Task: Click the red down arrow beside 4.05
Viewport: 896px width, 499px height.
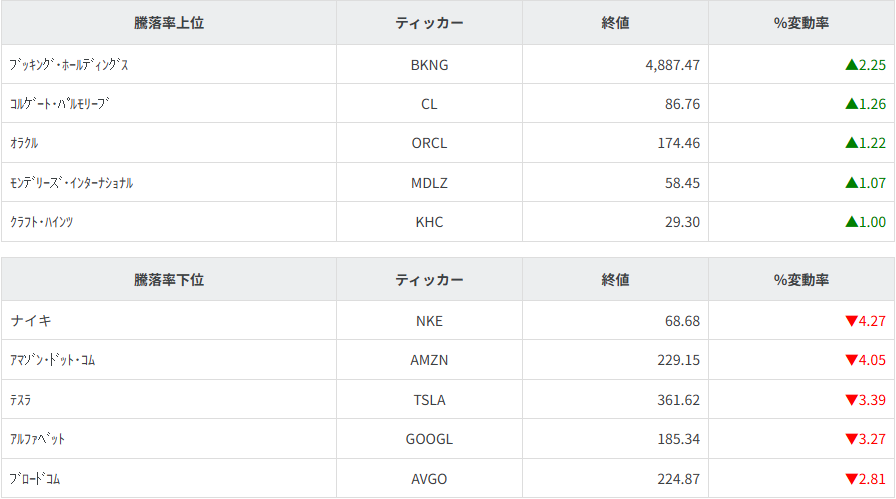Action: coord(851,360)
